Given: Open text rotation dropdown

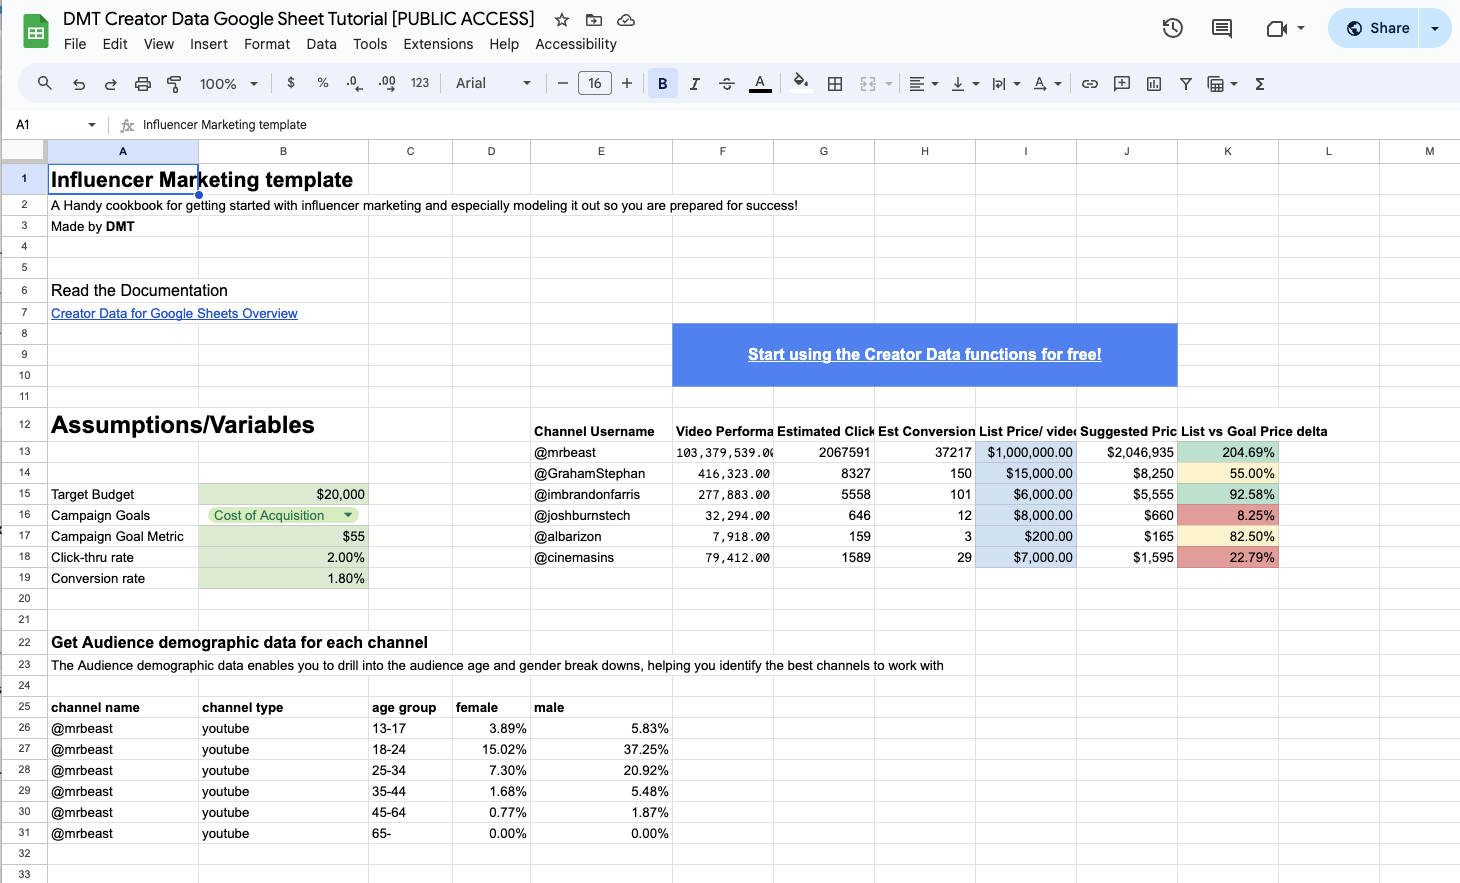Looking at the screenshot, I should coord(1047,84).
